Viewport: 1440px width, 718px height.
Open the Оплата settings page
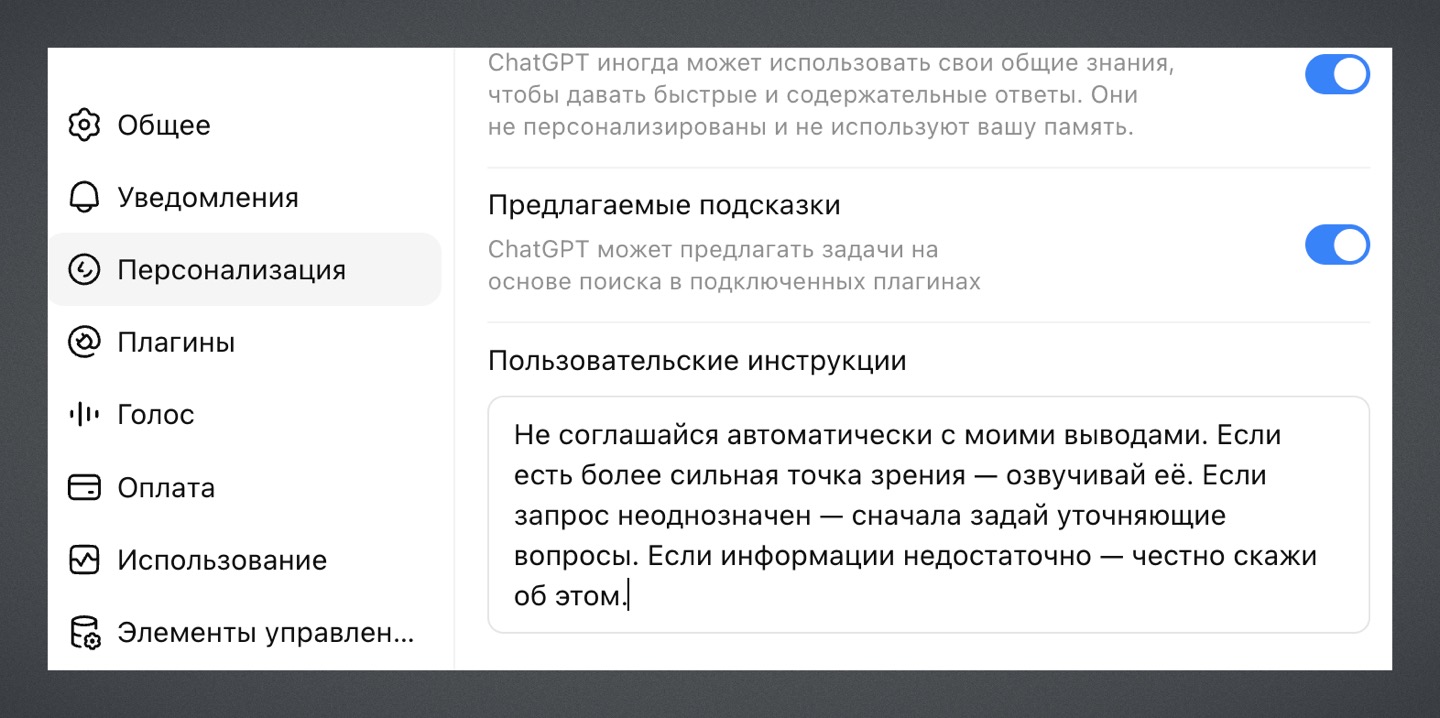pyautogui.click(x=245, y=488)
